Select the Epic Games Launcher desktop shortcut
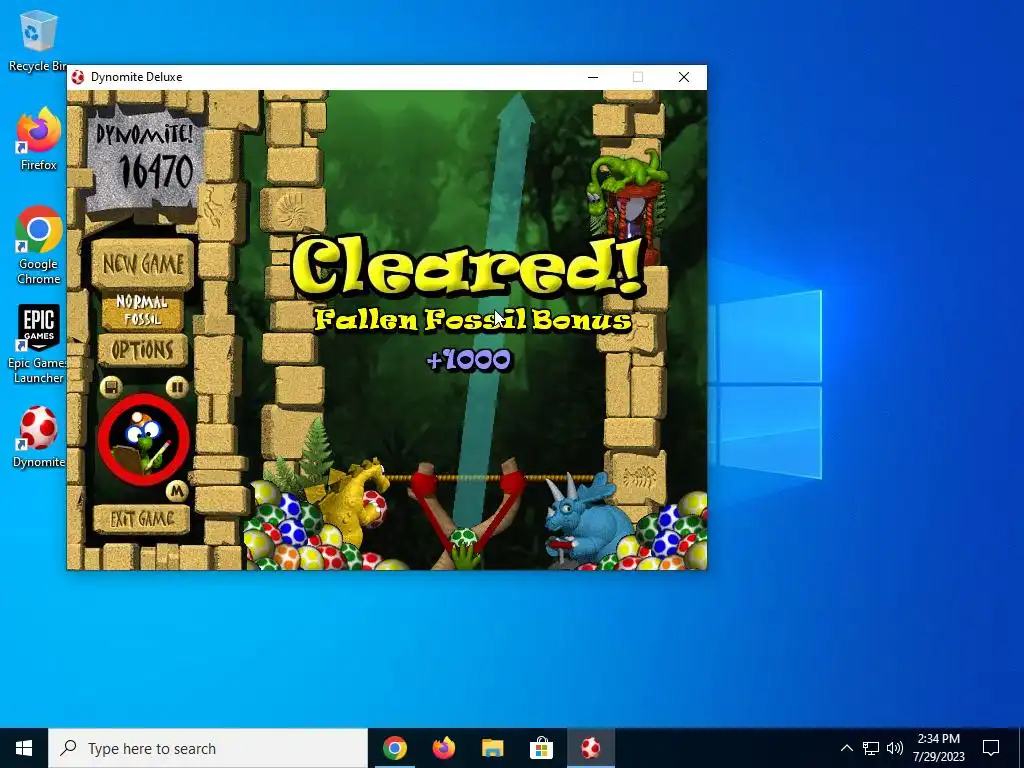 [38, 344]
